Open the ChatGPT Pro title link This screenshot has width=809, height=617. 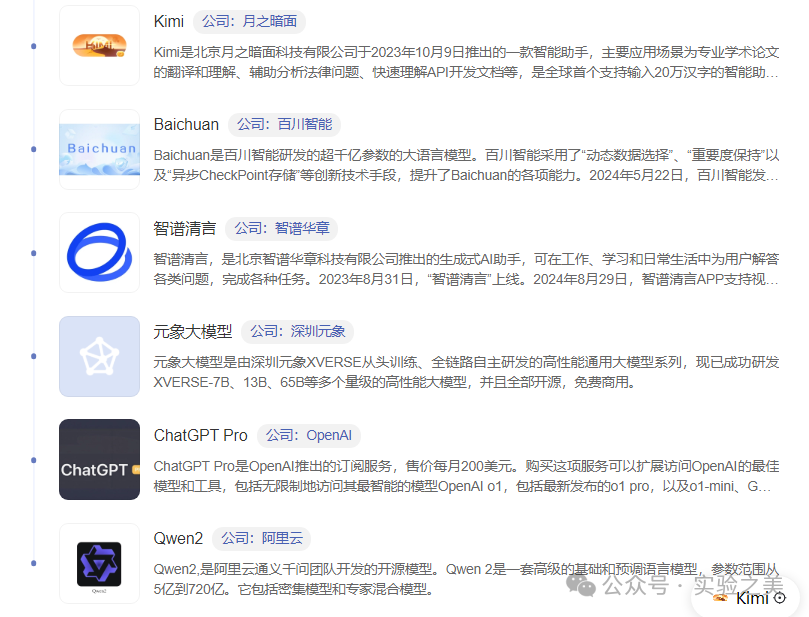pyautogui.click(x=201, y=435)
